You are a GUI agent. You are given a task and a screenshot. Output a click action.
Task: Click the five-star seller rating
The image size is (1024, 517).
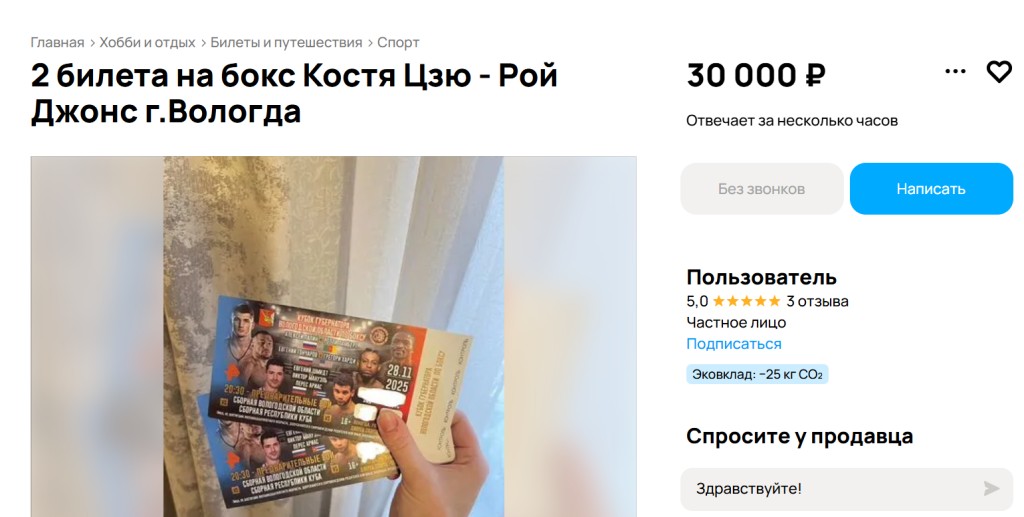pyautogui.click(x=746, y=301)
